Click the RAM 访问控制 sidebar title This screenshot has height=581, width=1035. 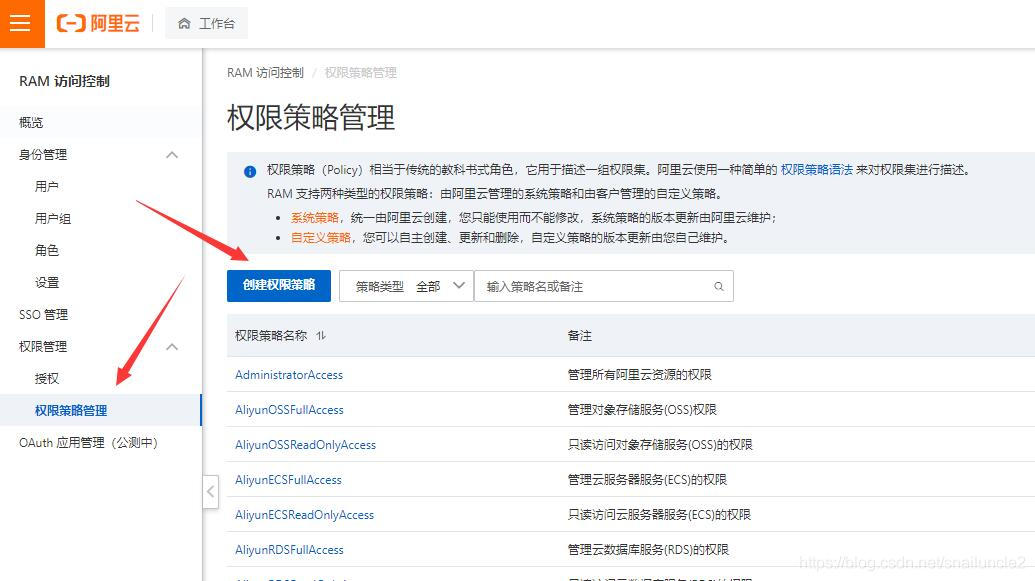coord(64,81)
